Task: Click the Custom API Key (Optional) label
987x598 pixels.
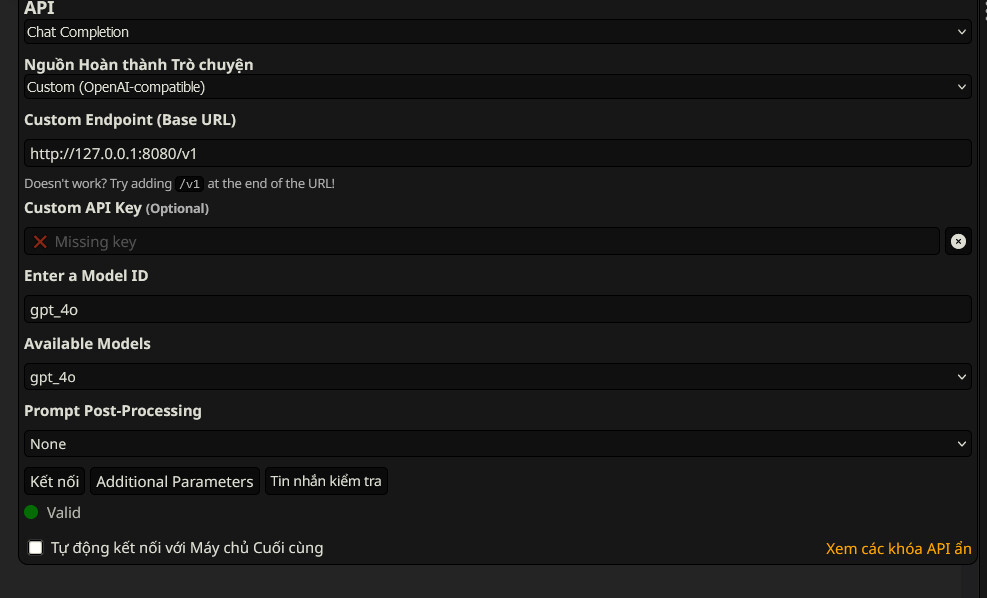Action: coord(116,208)
